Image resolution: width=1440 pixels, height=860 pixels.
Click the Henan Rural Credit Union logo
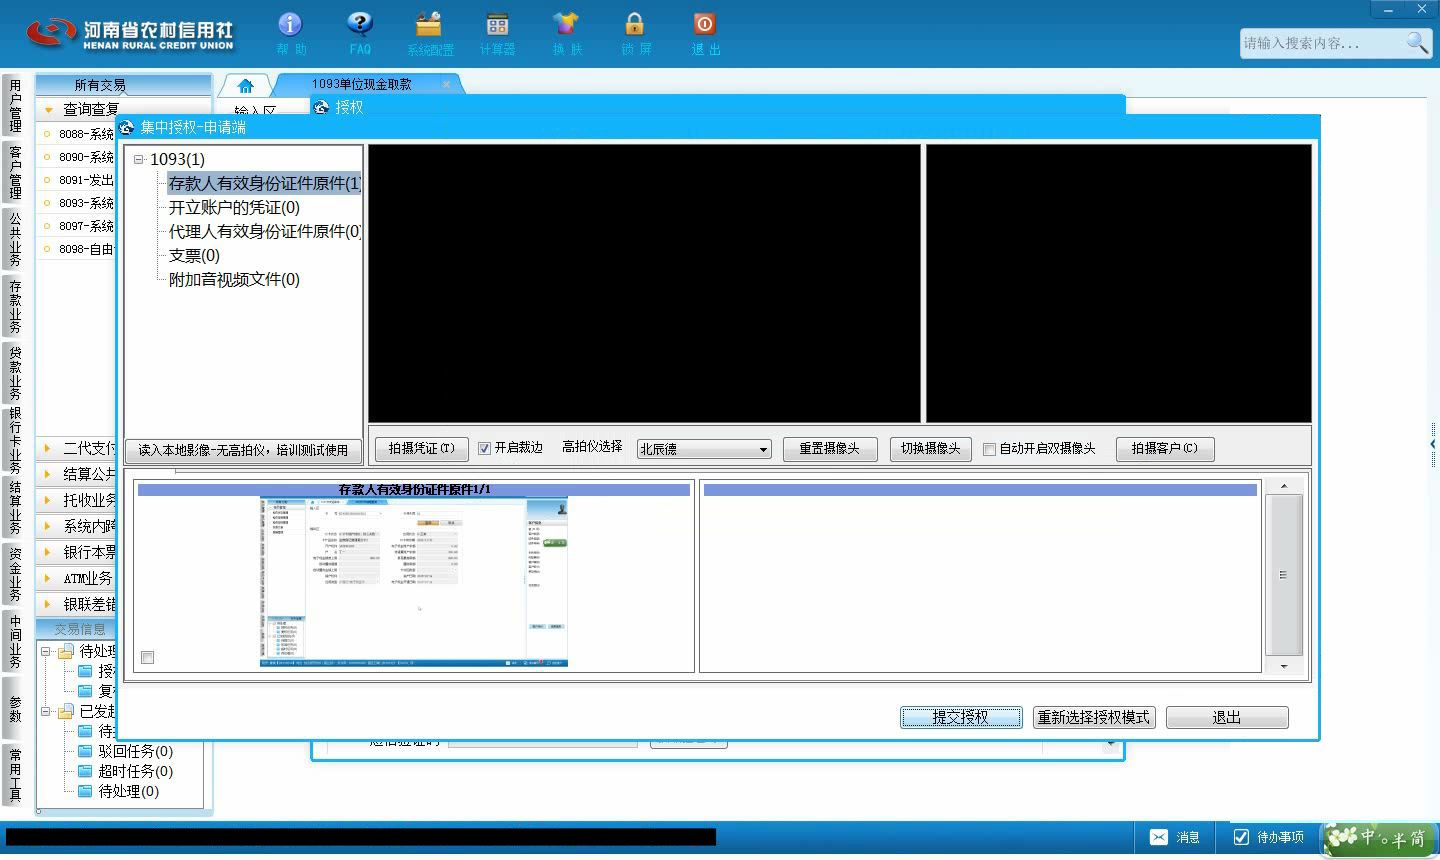coord(129,33)
